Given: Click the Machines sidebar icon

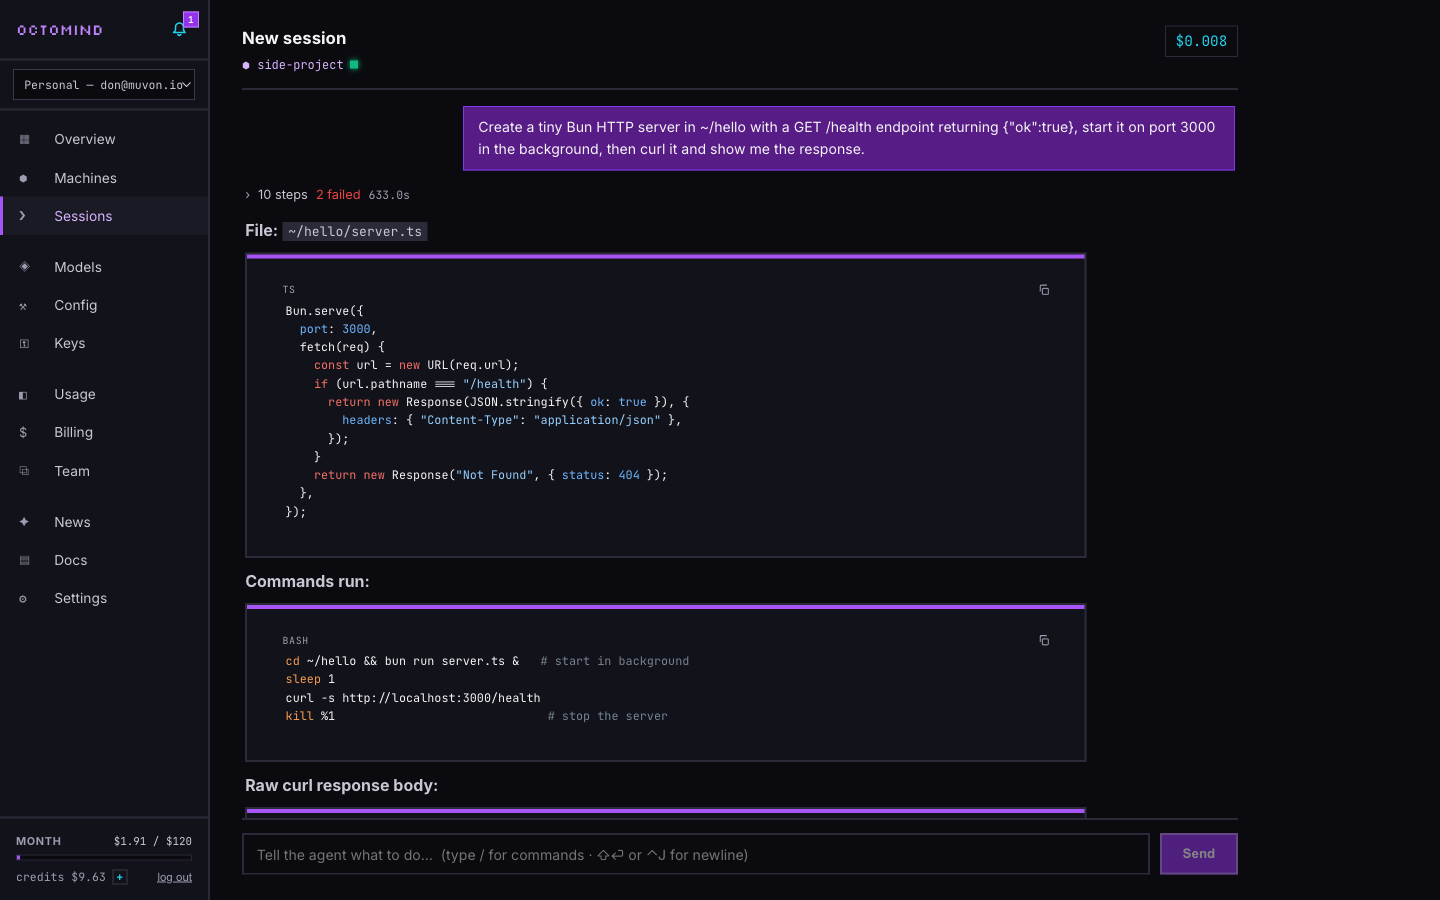Looking at the screenshot, I should coord(24,178).
